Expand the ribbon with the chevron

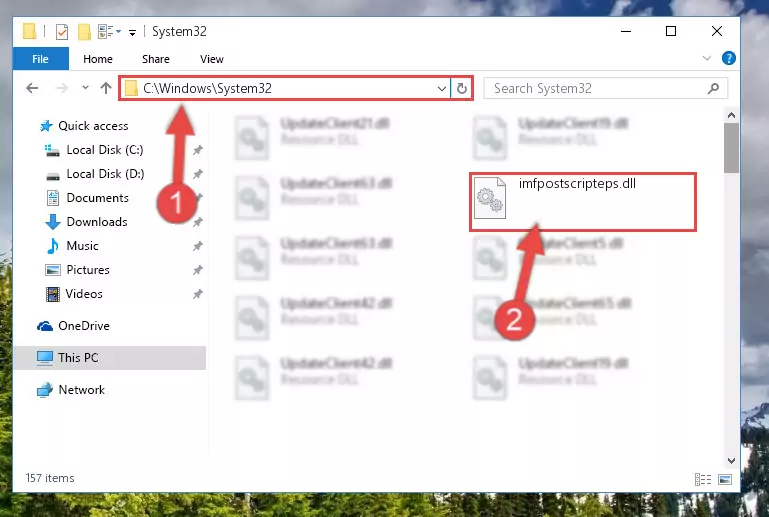point(707,58)
